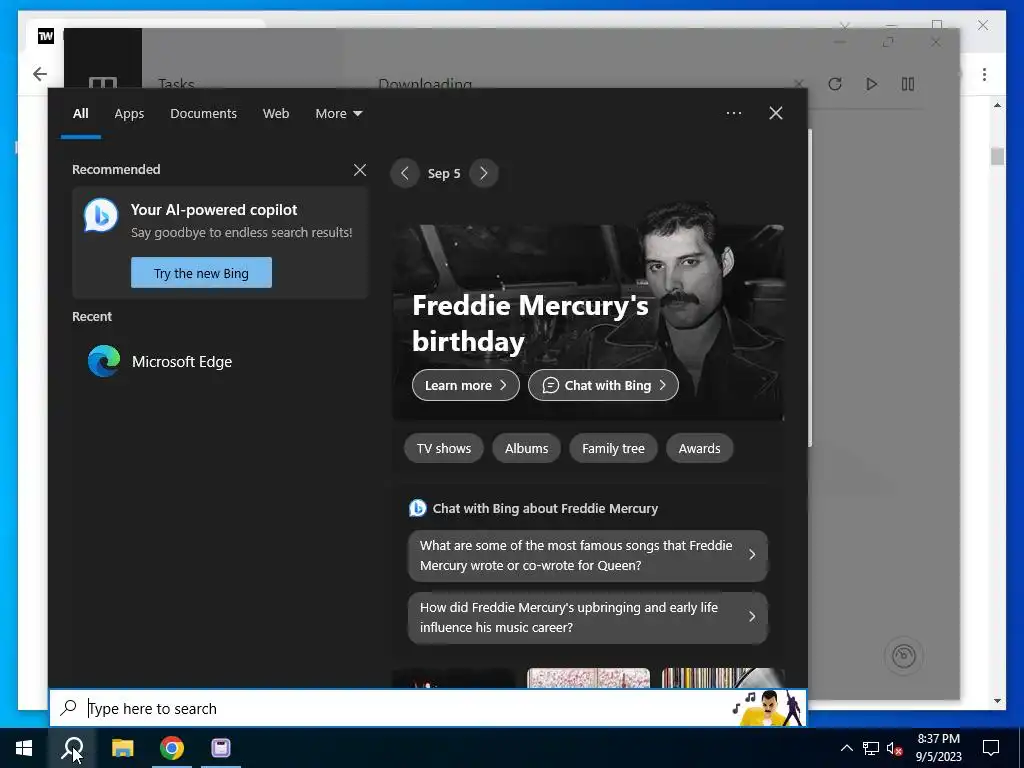Open the purple app icon in taskbar
The width and height of the screenshot is (1024, 768).
tap(221, 748)
